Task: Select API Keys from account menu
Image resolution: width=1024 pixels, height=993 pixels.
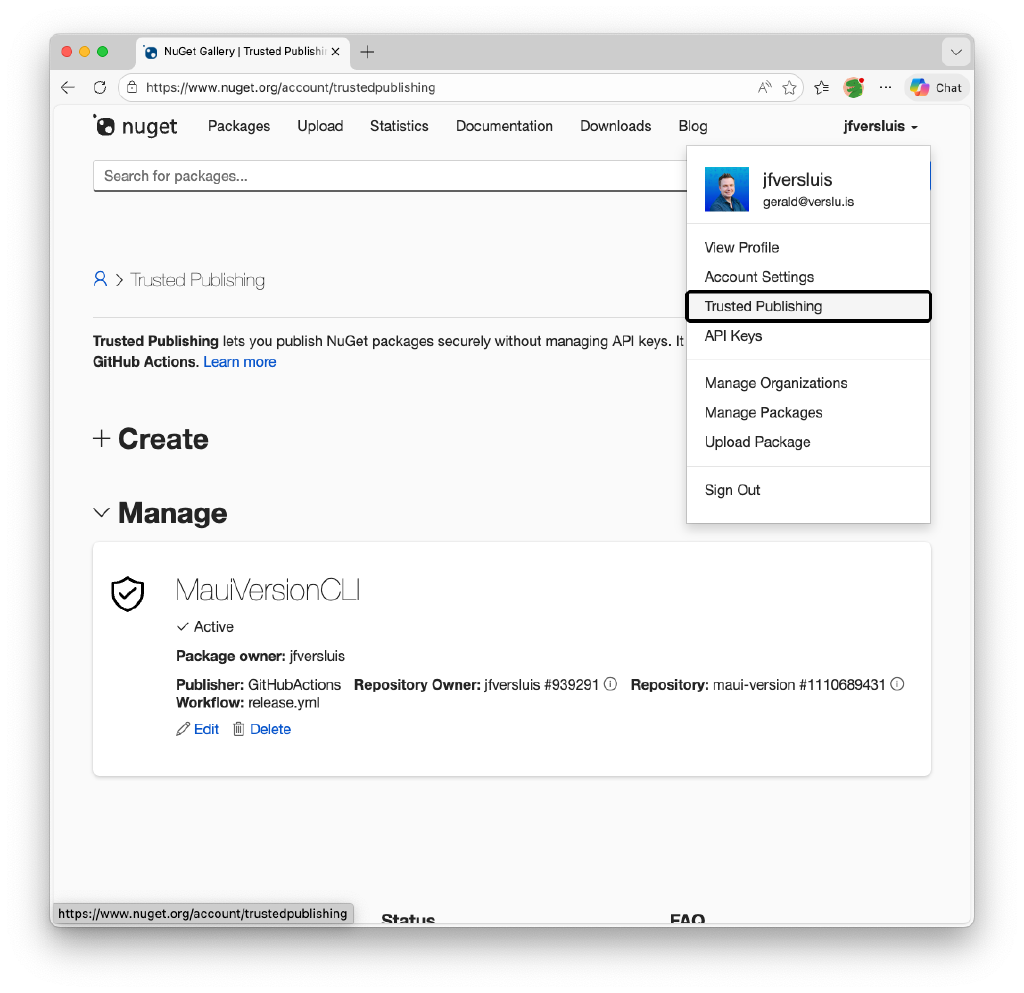Action: 733,336
